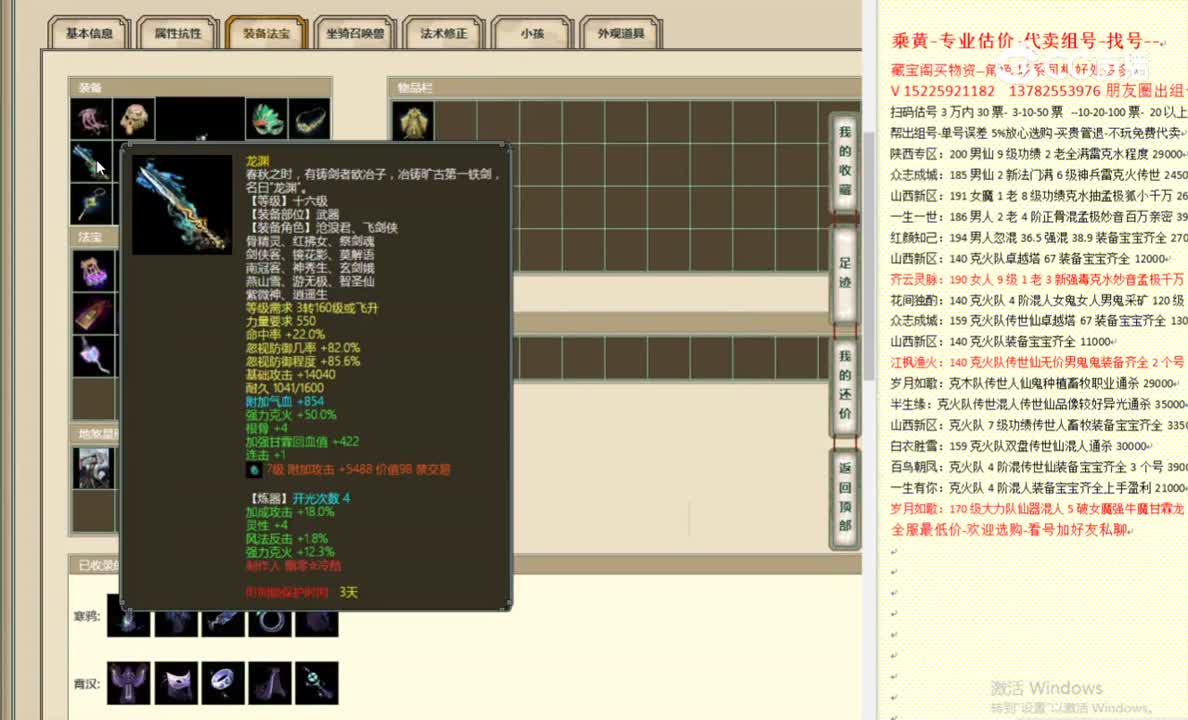
Task: Switch to the 基本信息 tab
Action: click(89, 33)
